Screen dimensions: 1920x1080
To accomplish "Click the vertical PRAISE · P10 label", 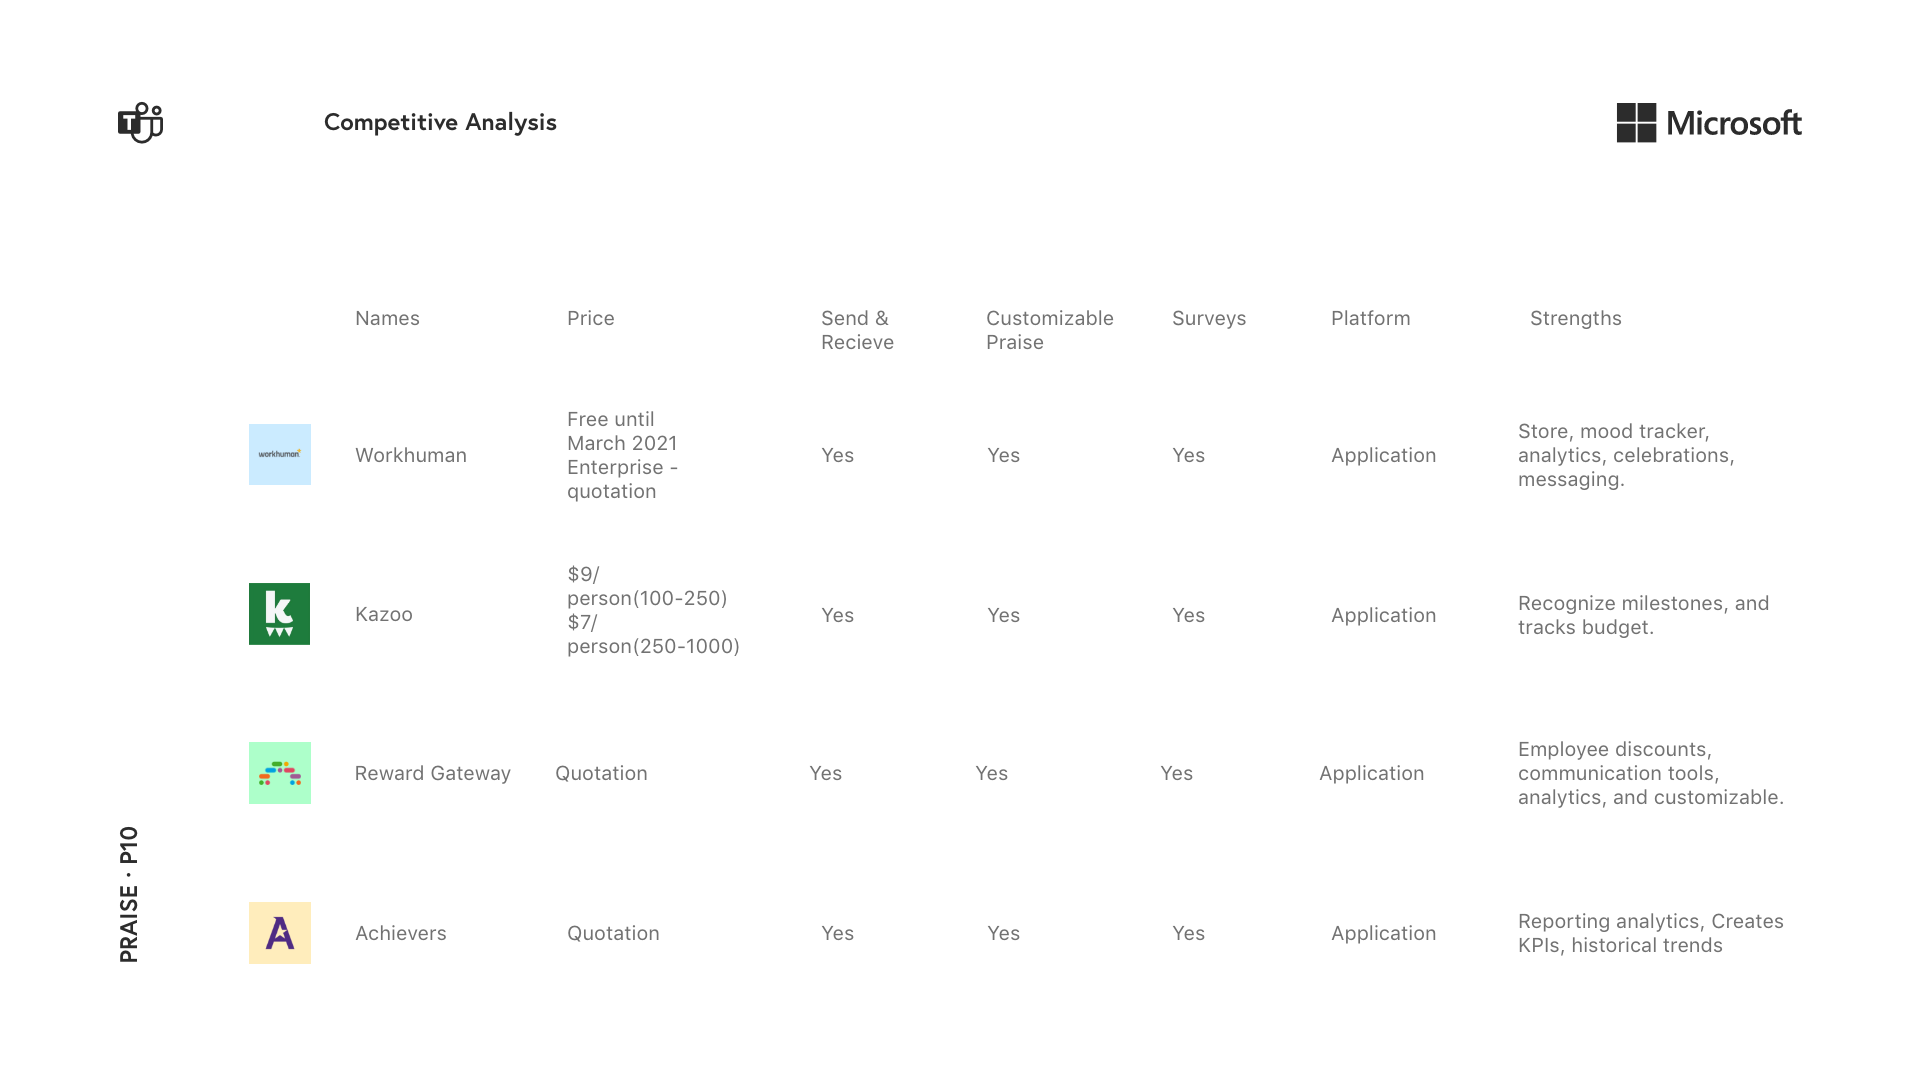I will click(x=129, y=894).
